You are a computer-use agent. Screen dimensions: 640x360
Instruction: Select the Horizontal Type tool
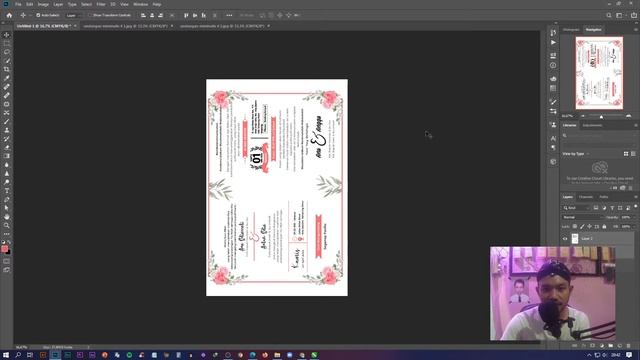[x=7, y=191]
